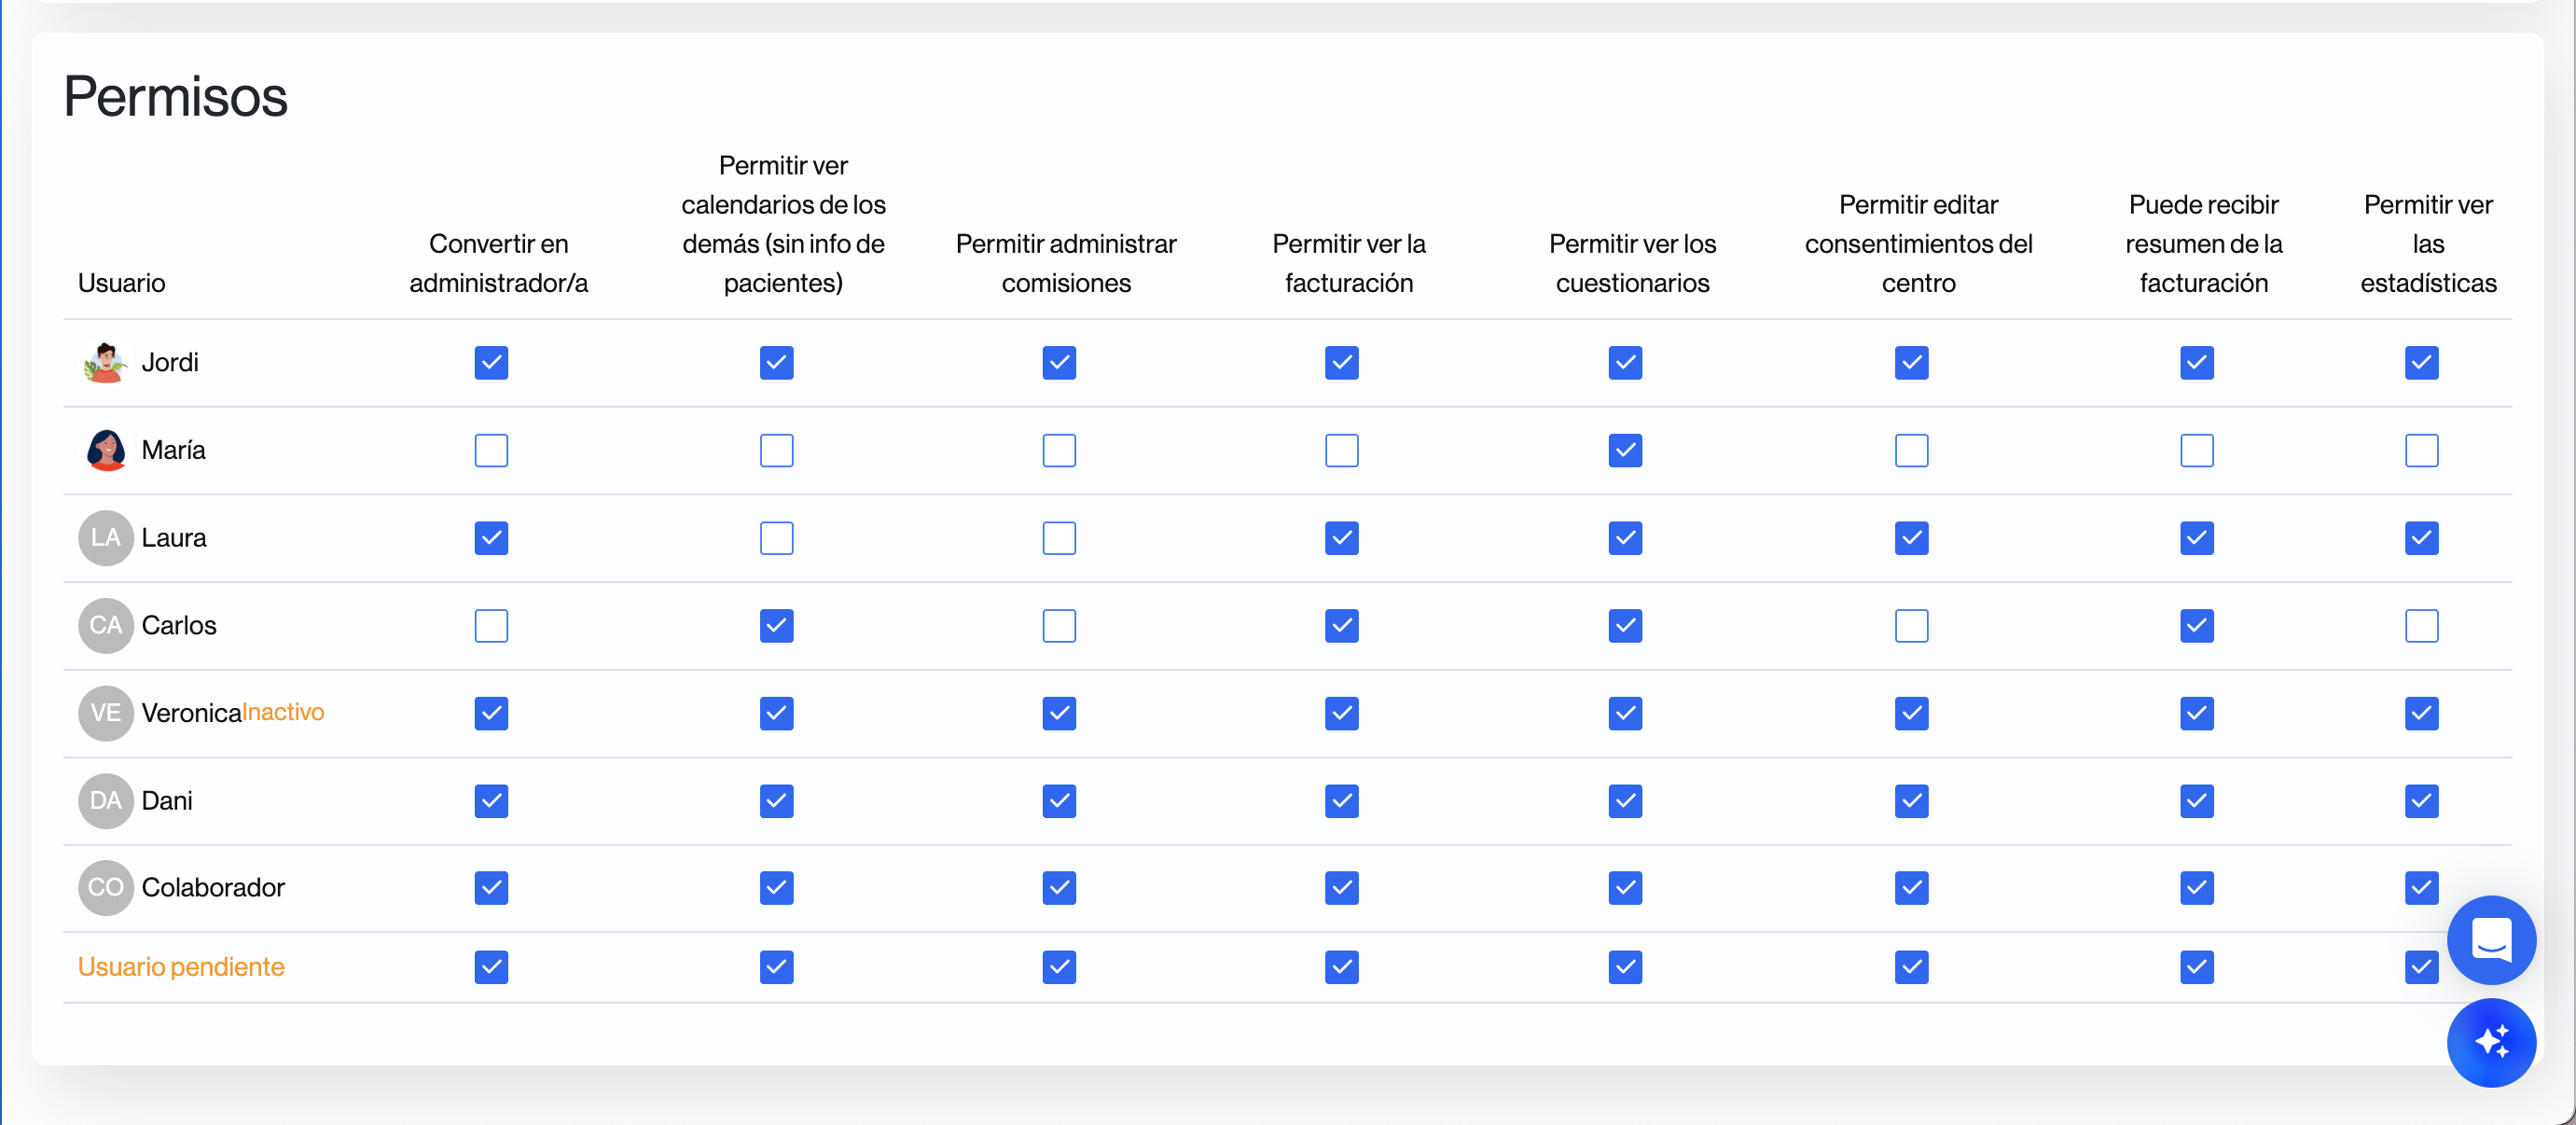2576x1125 pixels.
Task: Disable Jordi's billing view permission
Action: [1341, 363]
